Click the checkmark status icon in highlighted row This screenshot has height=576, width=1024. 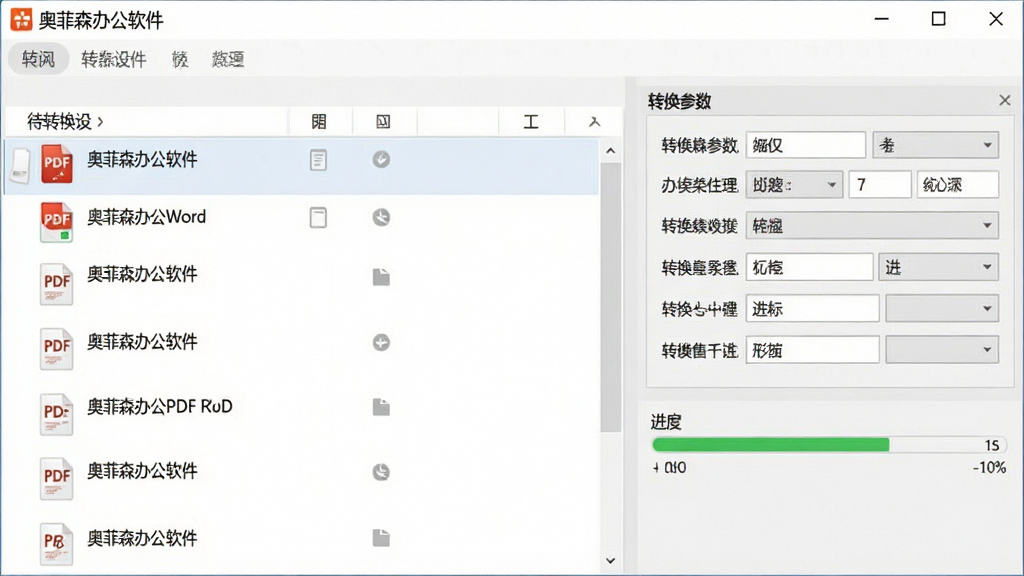pyautogui.click(x=381, y=159)
